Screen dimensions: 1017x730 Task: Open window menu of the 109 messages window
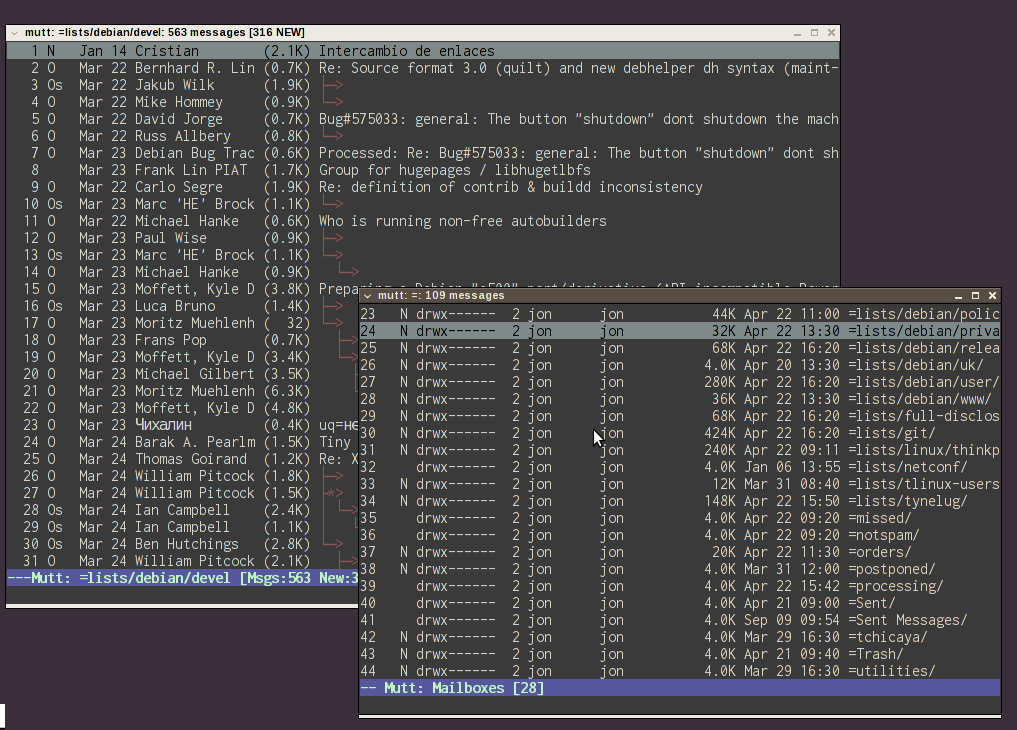coord(367,296)
